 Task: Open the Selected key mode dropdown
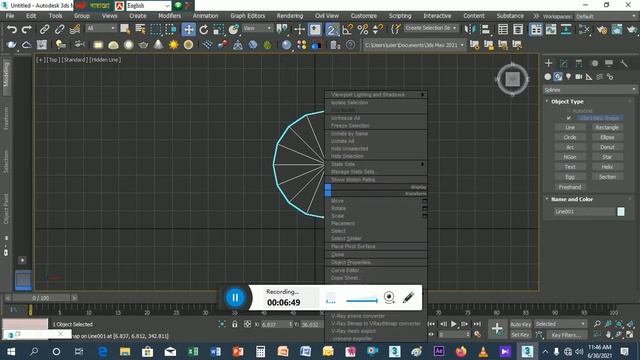pos(560,324)
